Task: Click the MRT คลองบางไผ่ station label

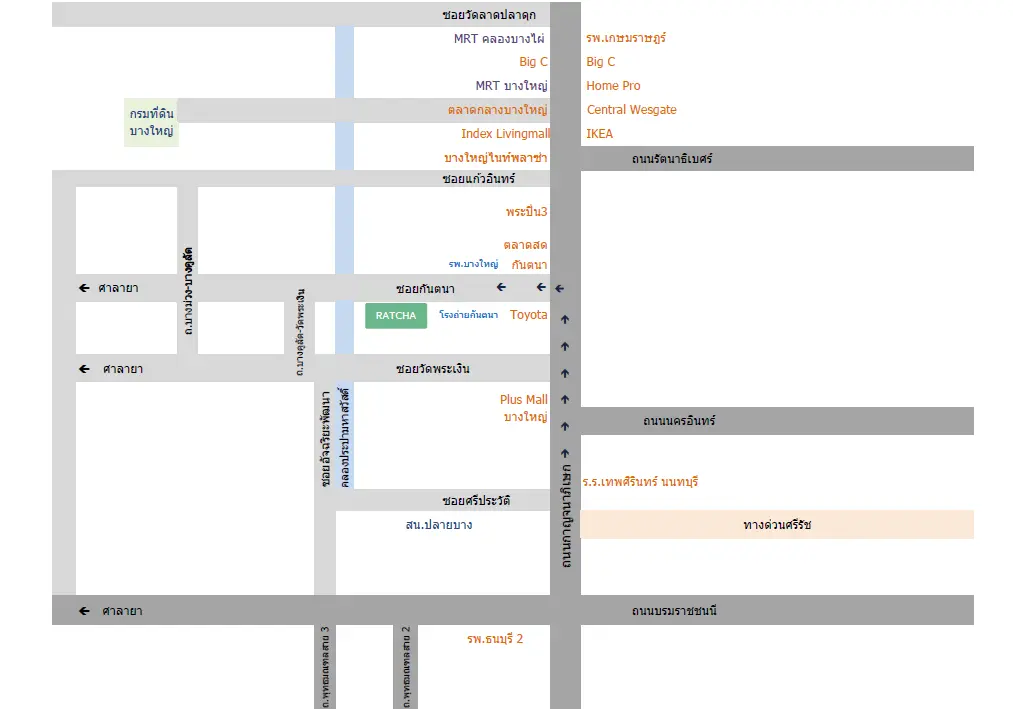Action: tap(498, 39)
